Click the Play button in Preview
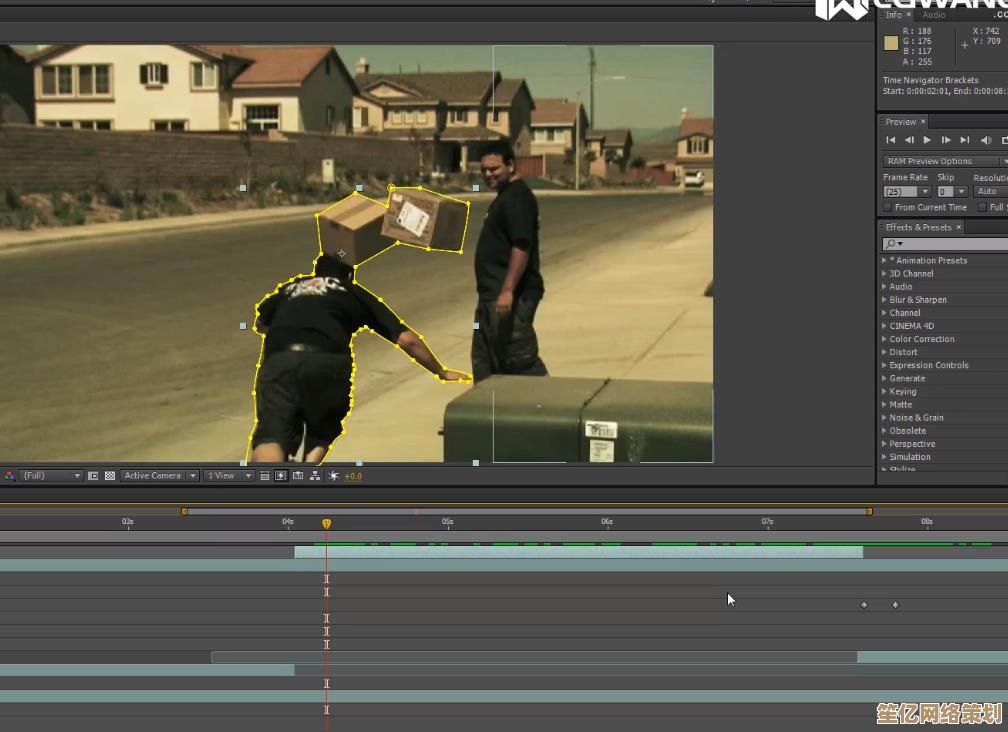Image resolution: width=1008 pixels, height=732 pixels. pyautogui.click(x=927, y=140)
